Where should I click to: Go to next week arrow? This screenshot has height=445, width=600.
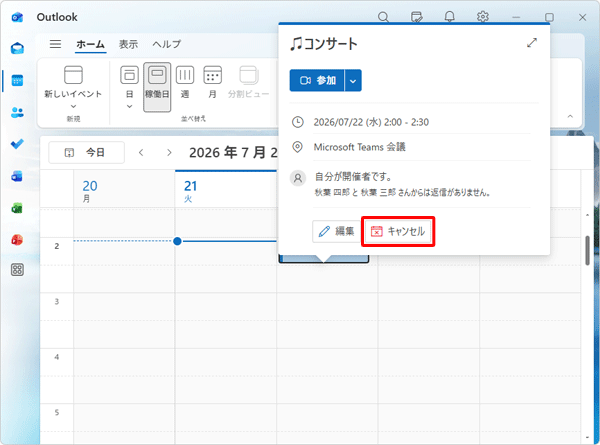[x=169, y=153]
